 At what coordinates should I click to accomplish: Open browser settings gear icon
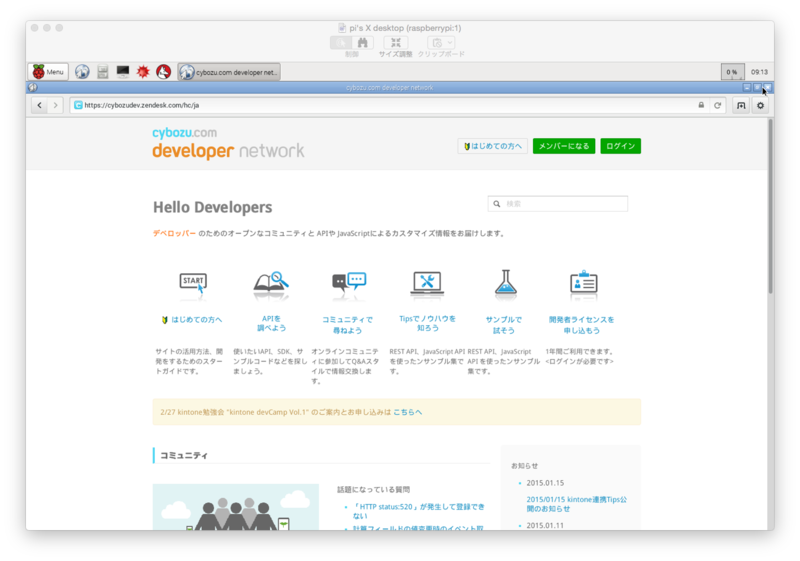click(760, 105)
